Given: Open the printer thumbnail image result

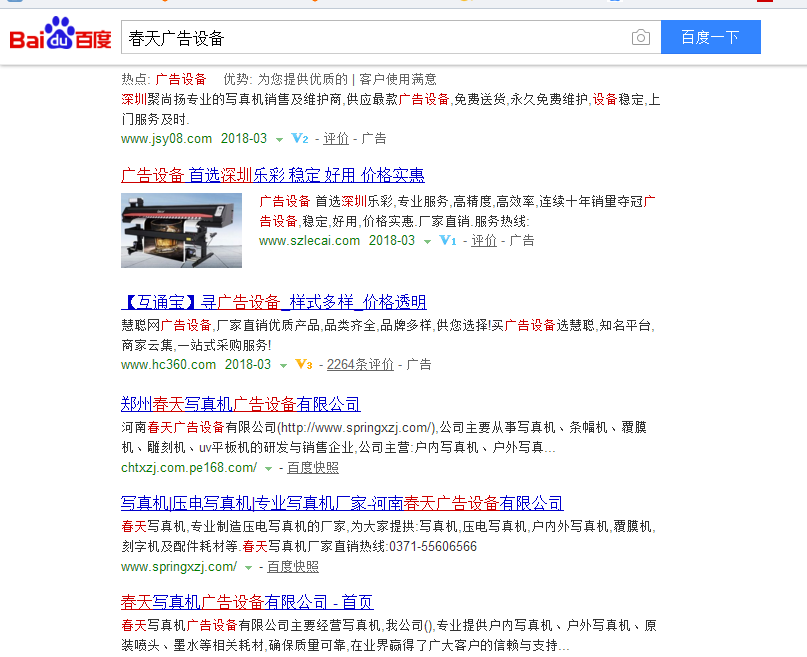Looking at the screenshot, I should coord(181,230).
